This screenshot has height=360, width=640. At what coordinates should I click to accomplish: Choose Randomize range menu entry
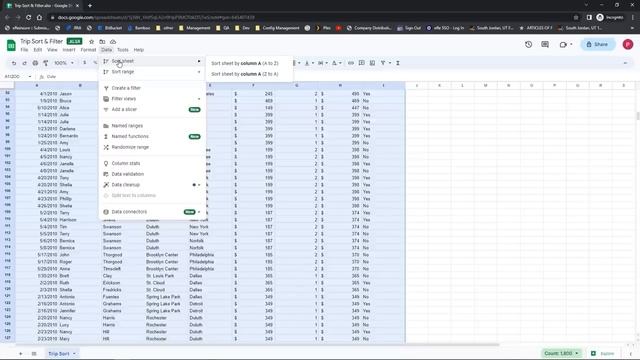coord(152,147)
